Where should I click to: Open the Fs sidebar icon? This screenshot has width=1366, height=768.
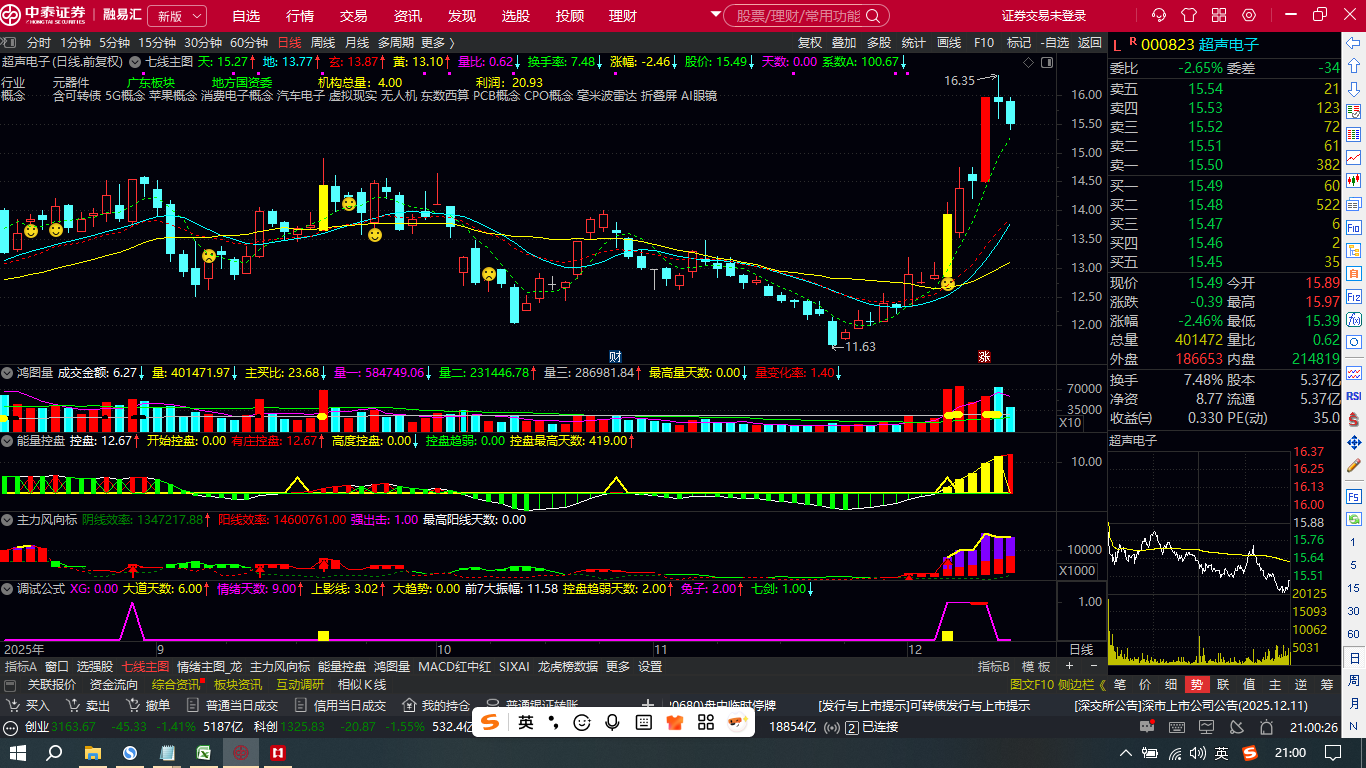1354,496
